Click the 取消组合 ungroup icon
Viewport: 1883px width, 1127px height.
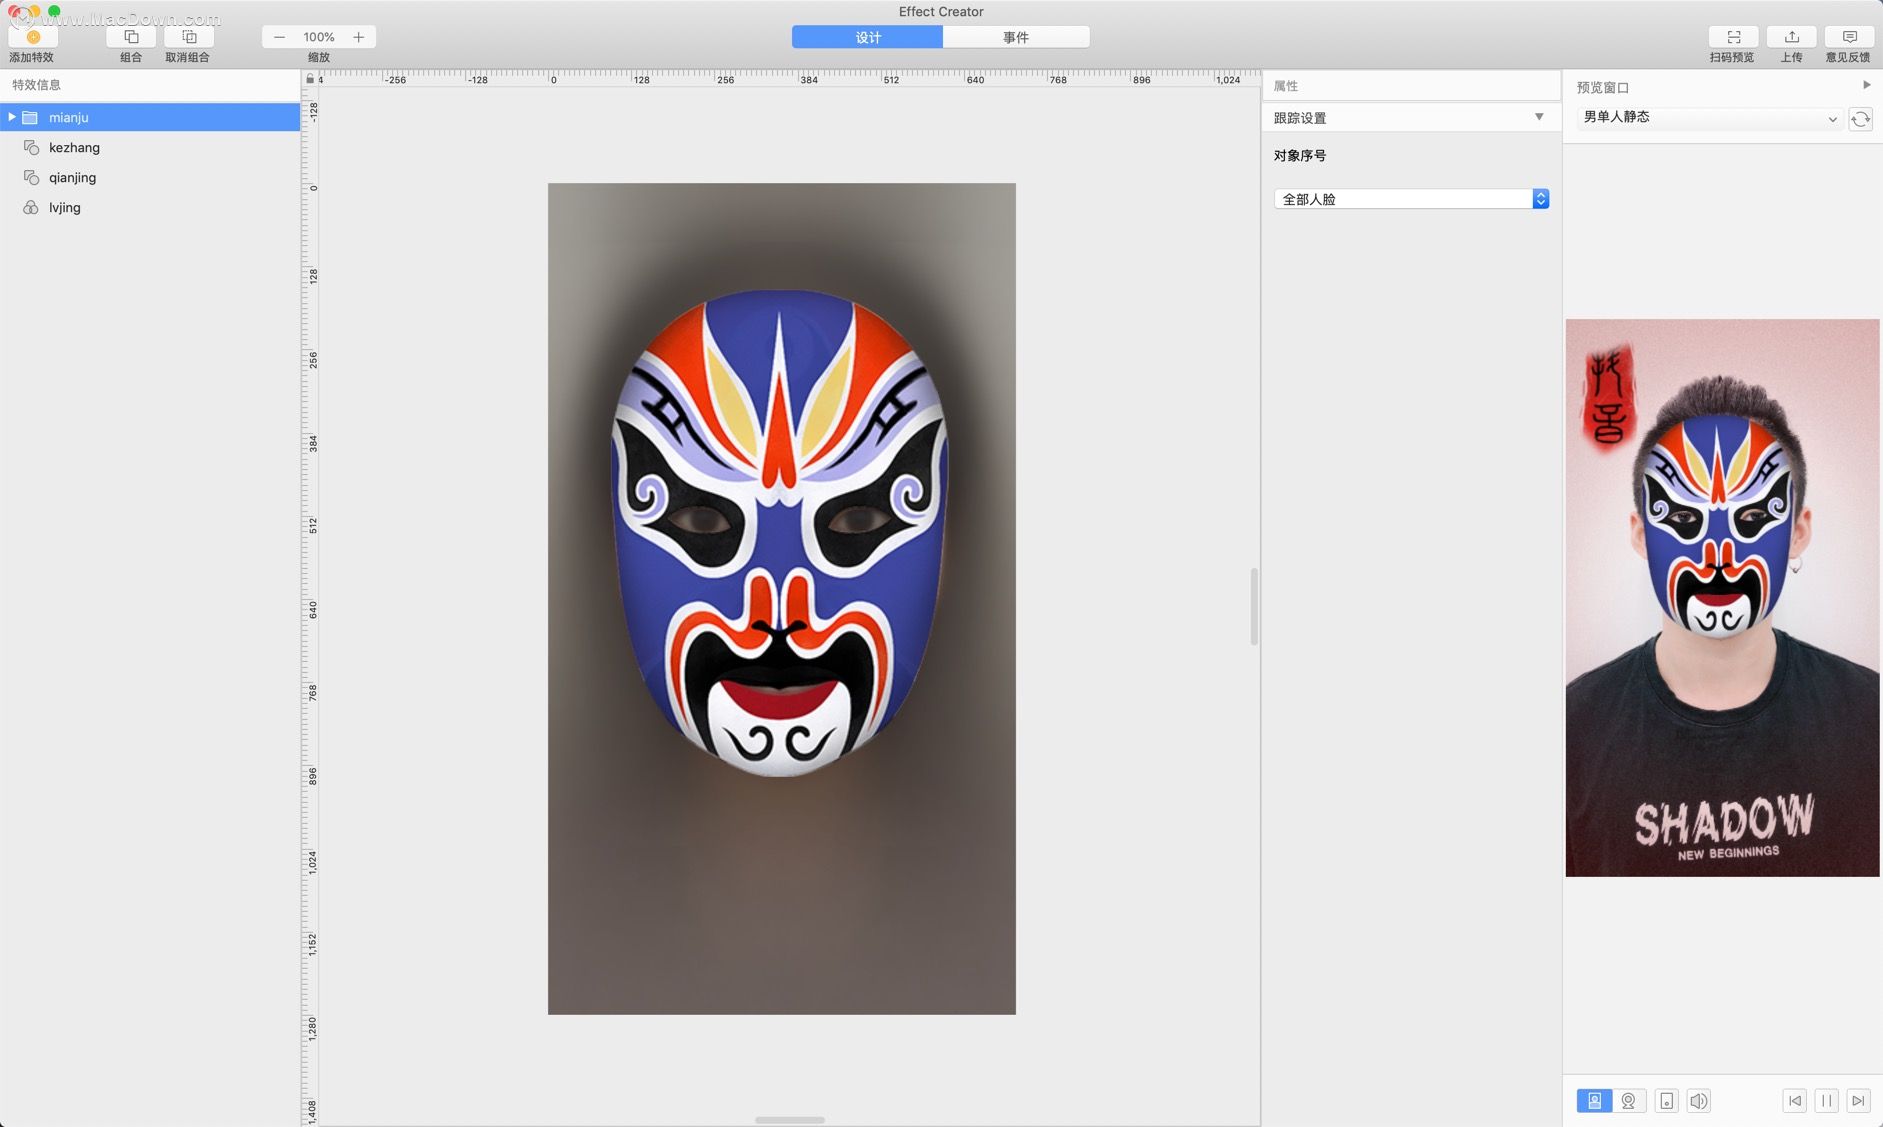point(189,37)
